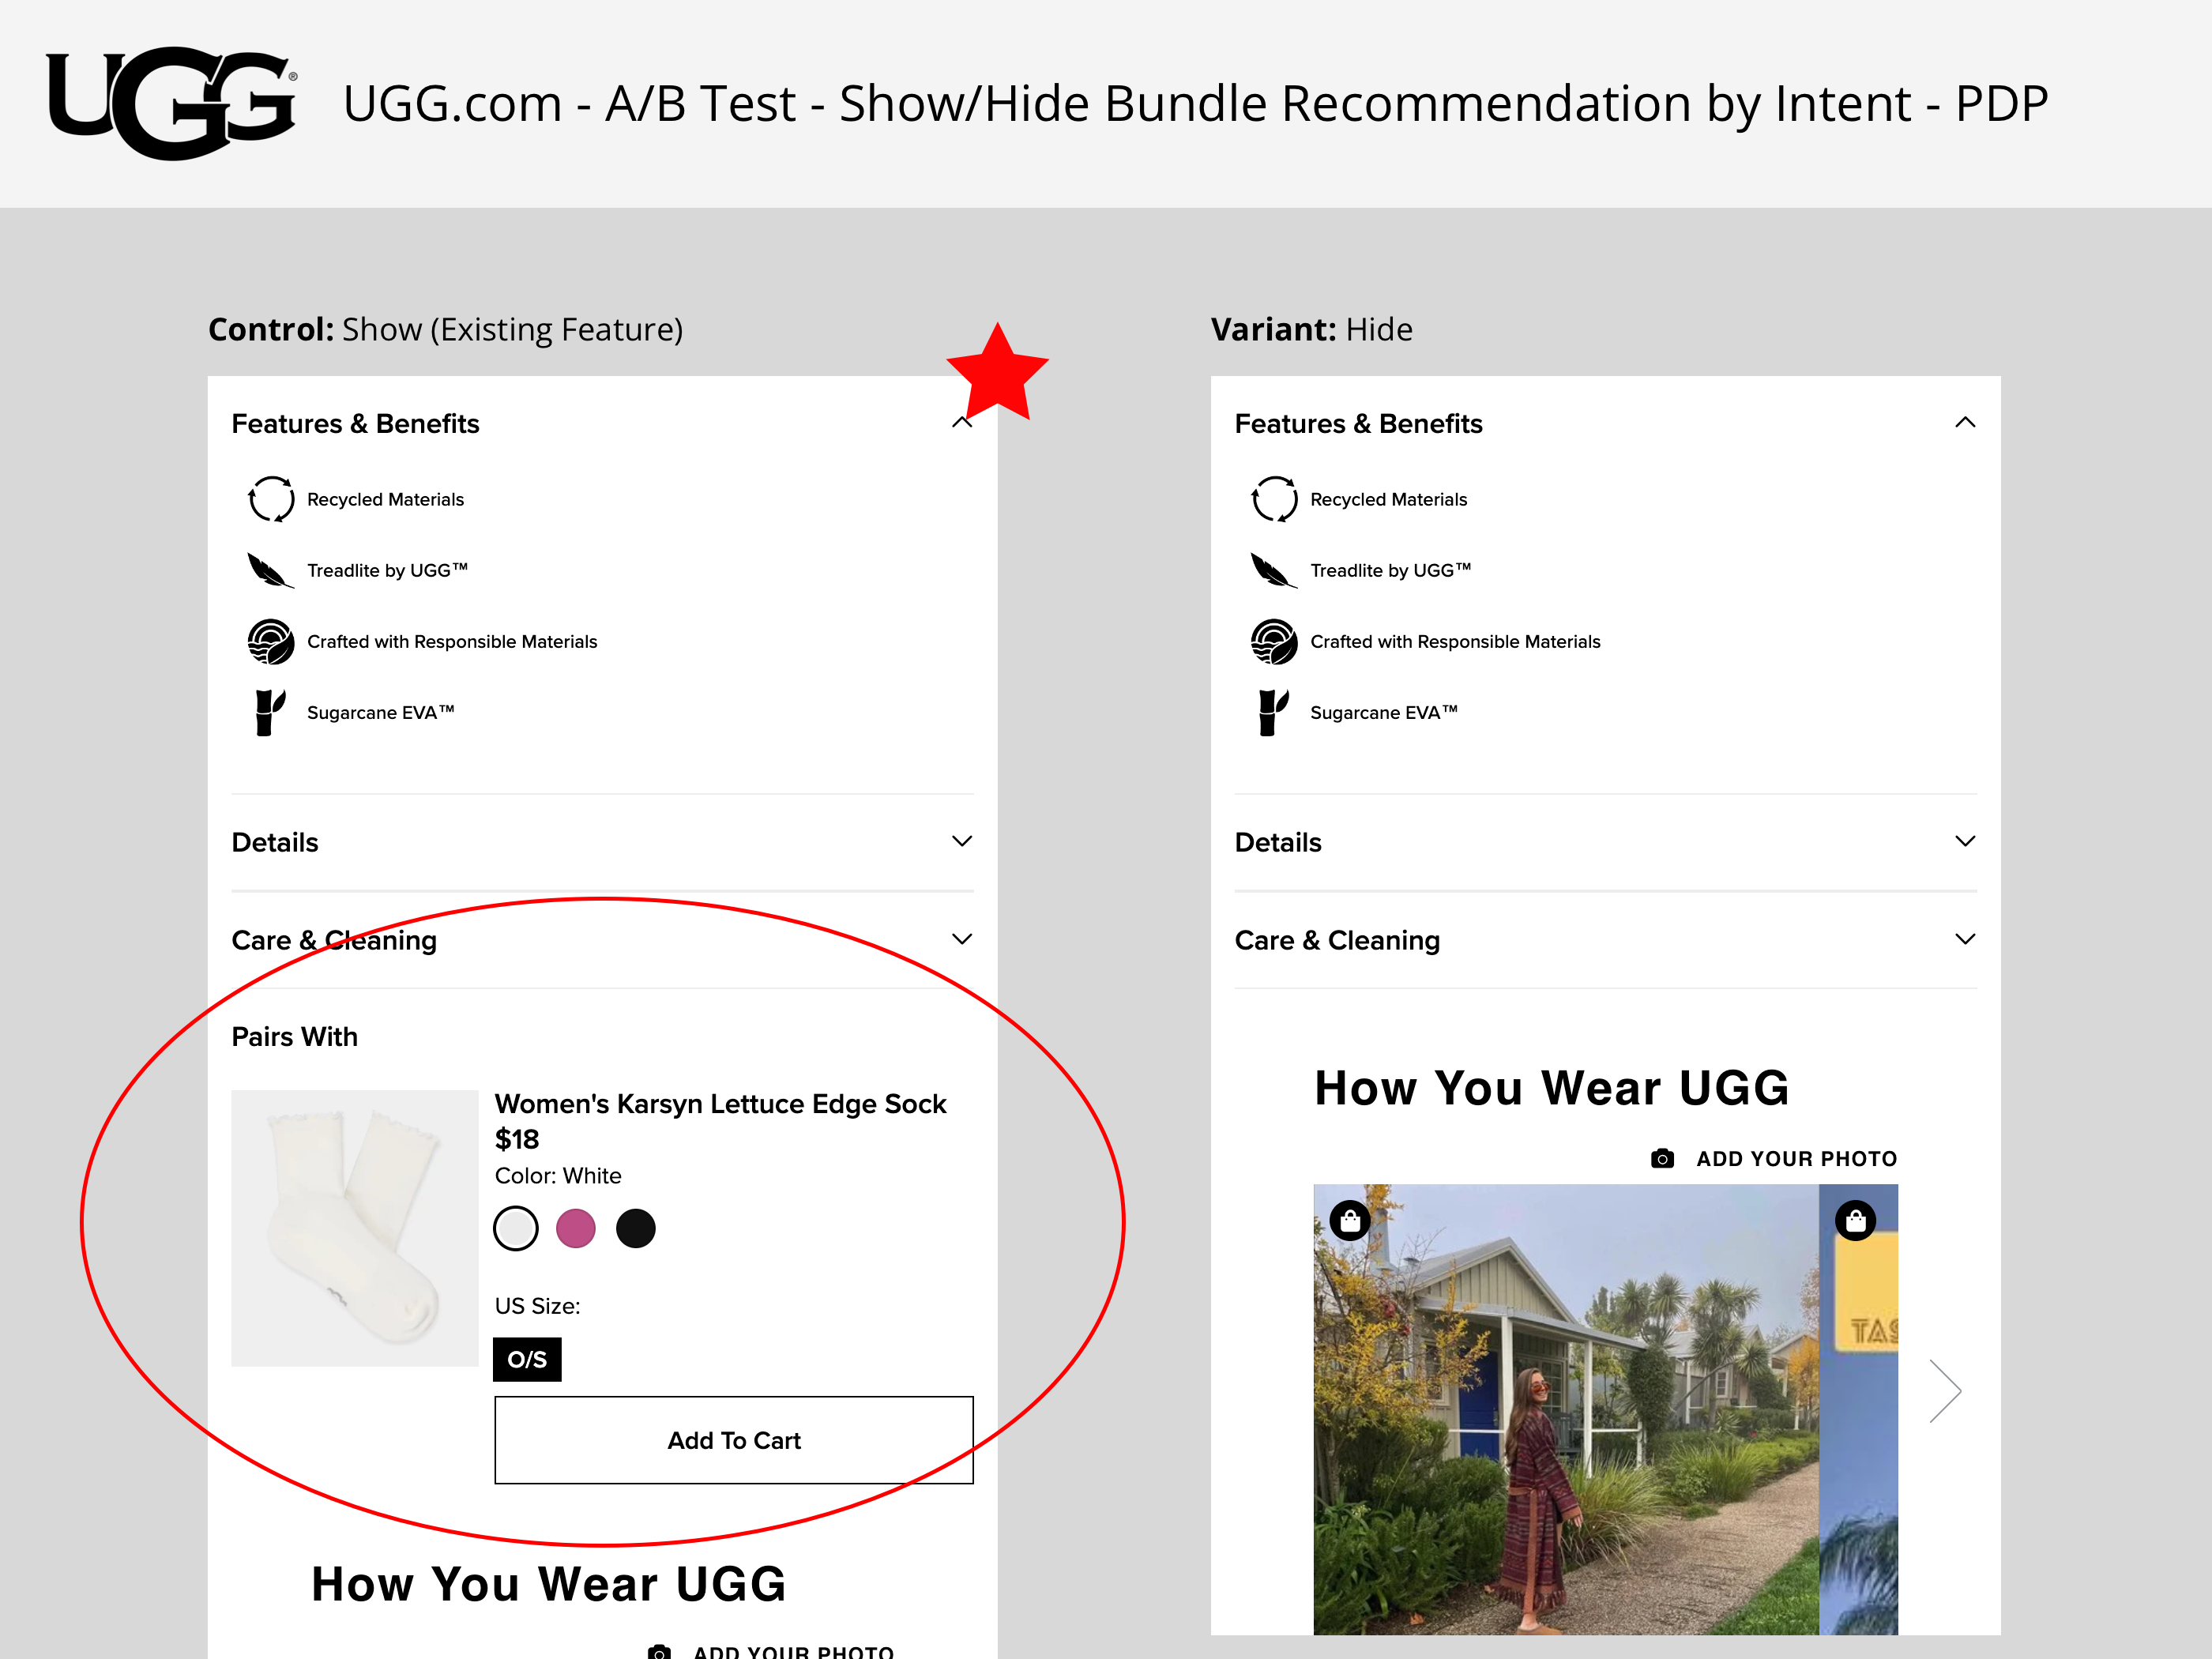Click Add To Cart for the Karsyn sock
This screenshot has width=2212, height=1659.
pyautogui.click(x=733, y=1440)
